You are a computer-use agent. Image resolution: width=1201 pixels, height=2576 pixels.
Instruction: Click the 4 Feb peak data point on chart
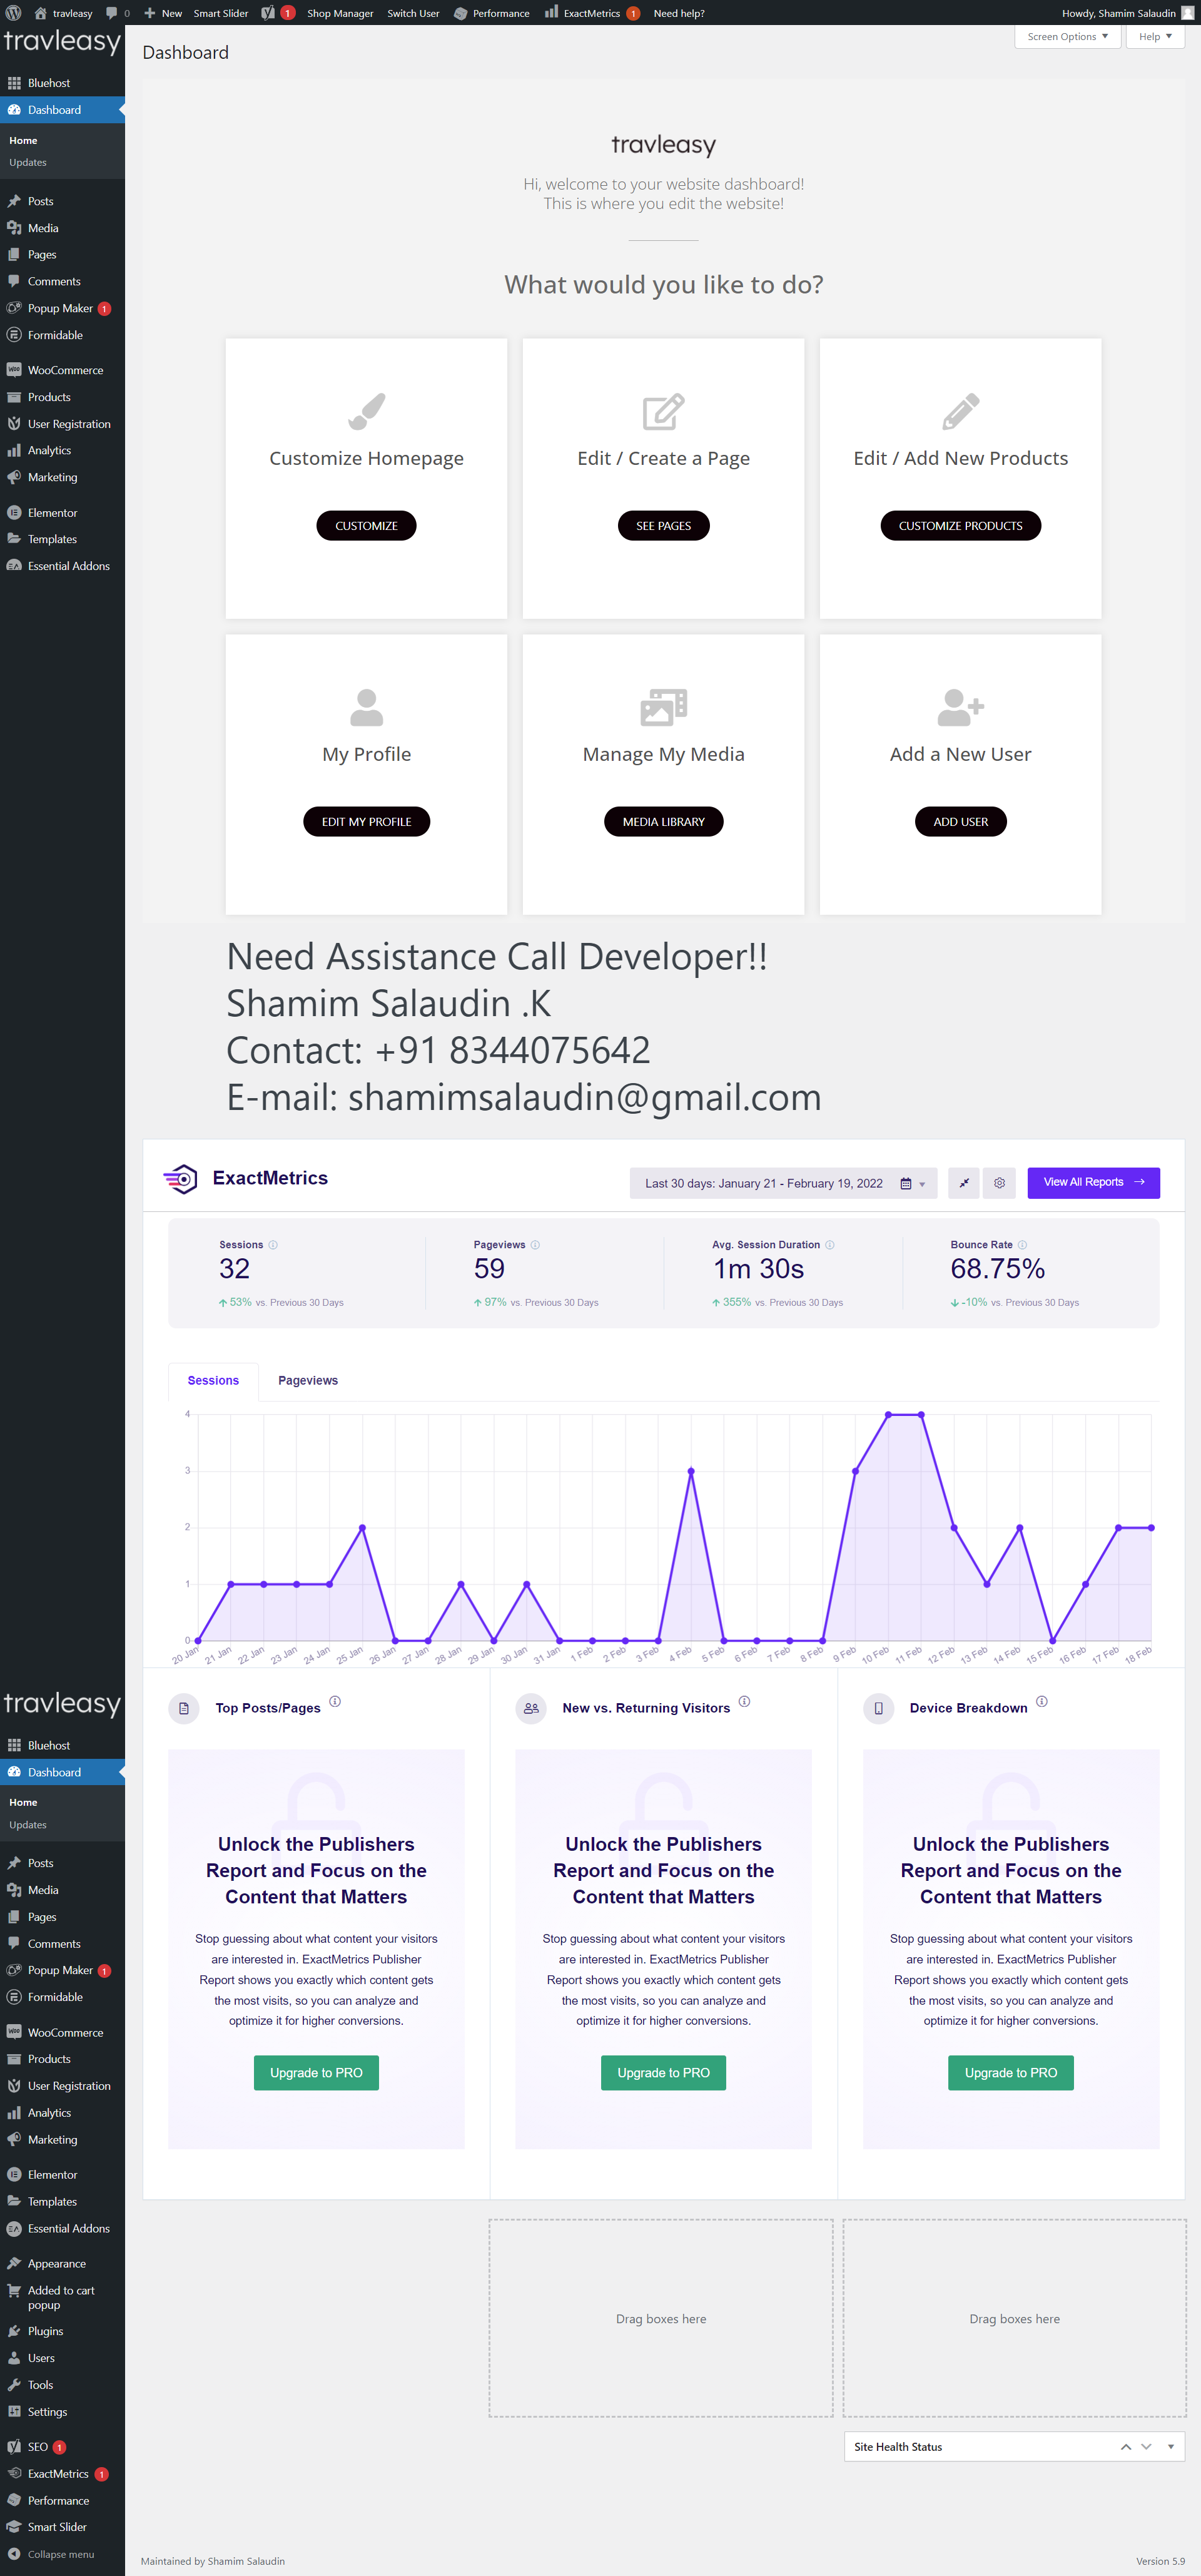691,1471
